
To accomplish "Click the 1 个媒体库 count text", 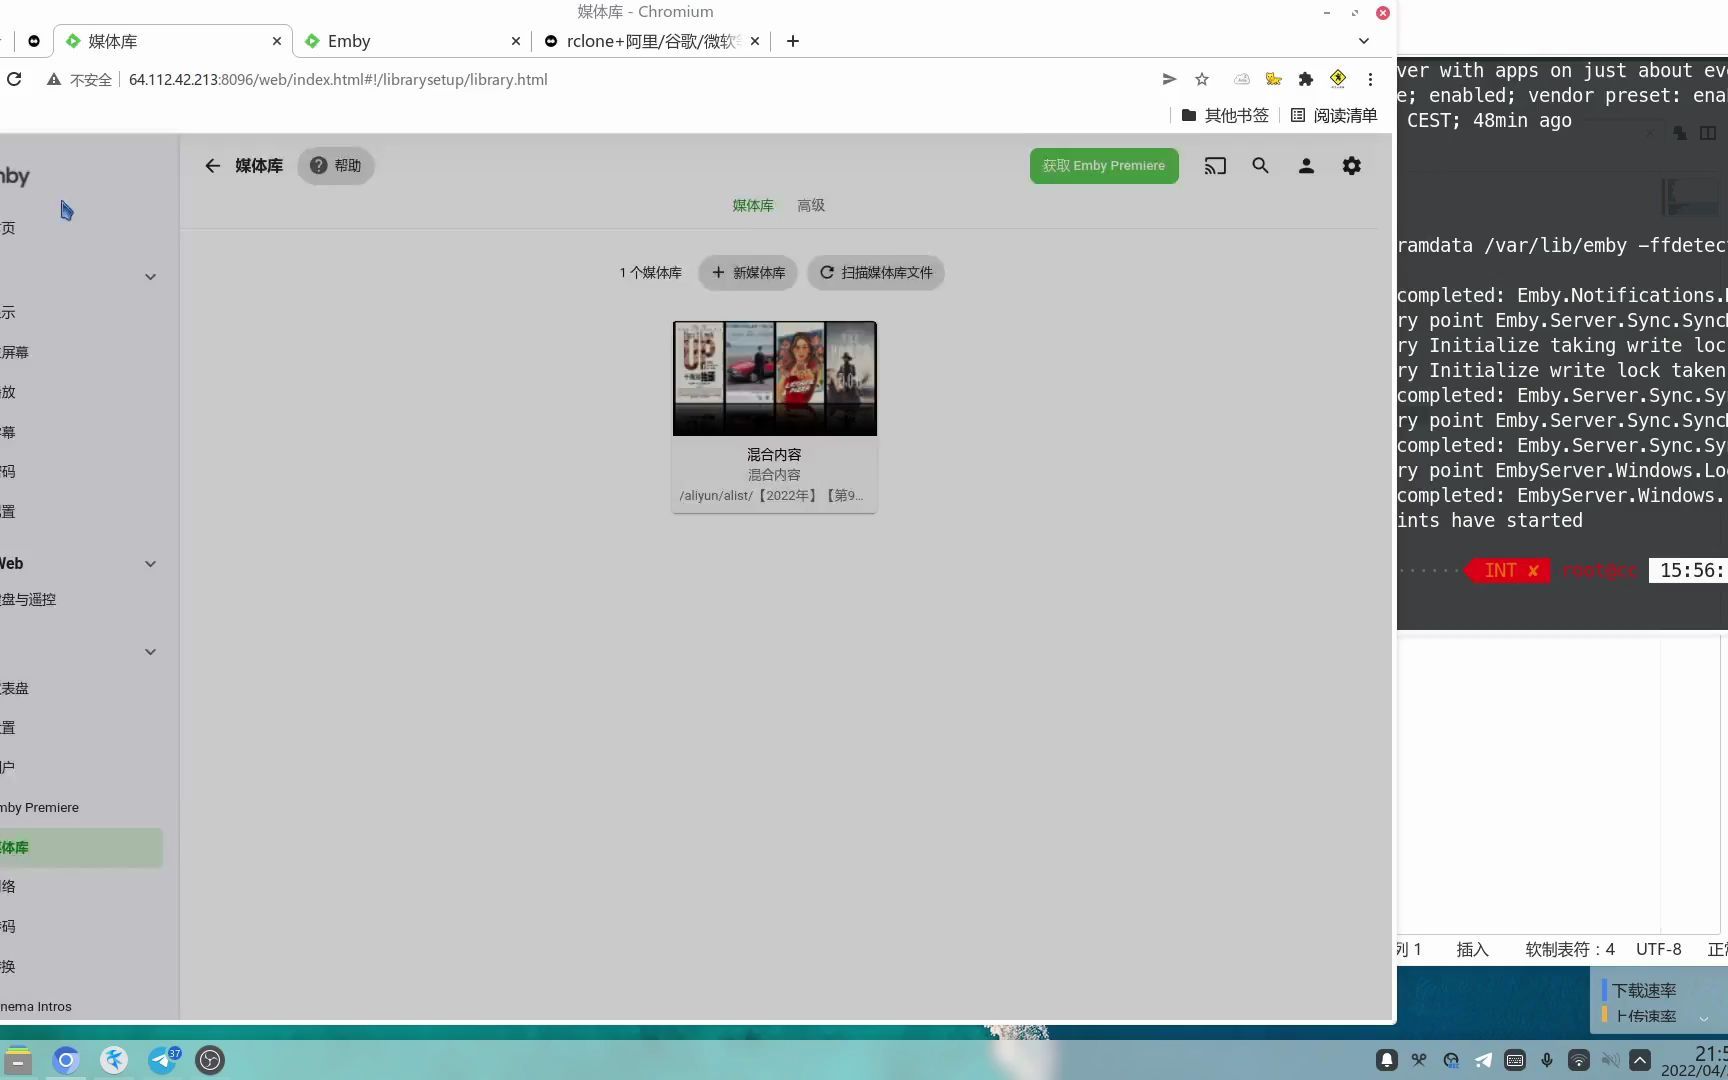I will pos(650,272).
